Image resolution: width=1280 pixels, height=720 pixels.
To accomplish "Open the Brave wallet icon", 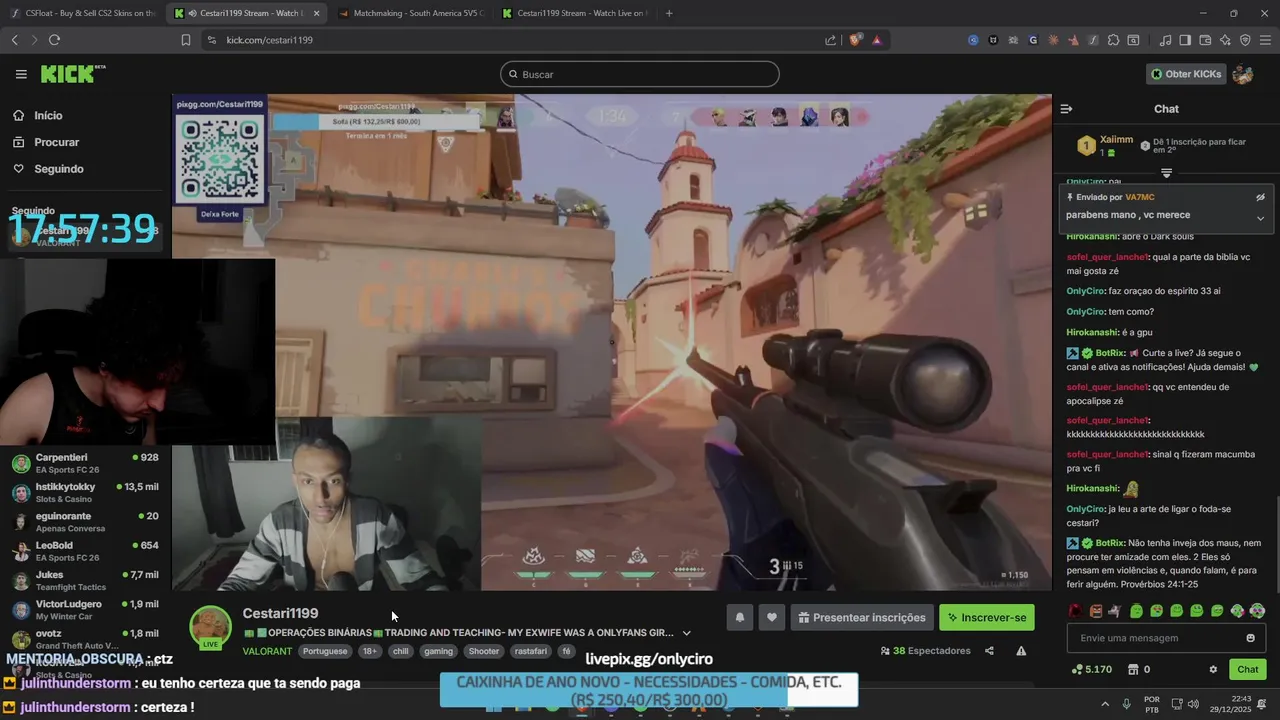I will click(x=1205, y=40).
